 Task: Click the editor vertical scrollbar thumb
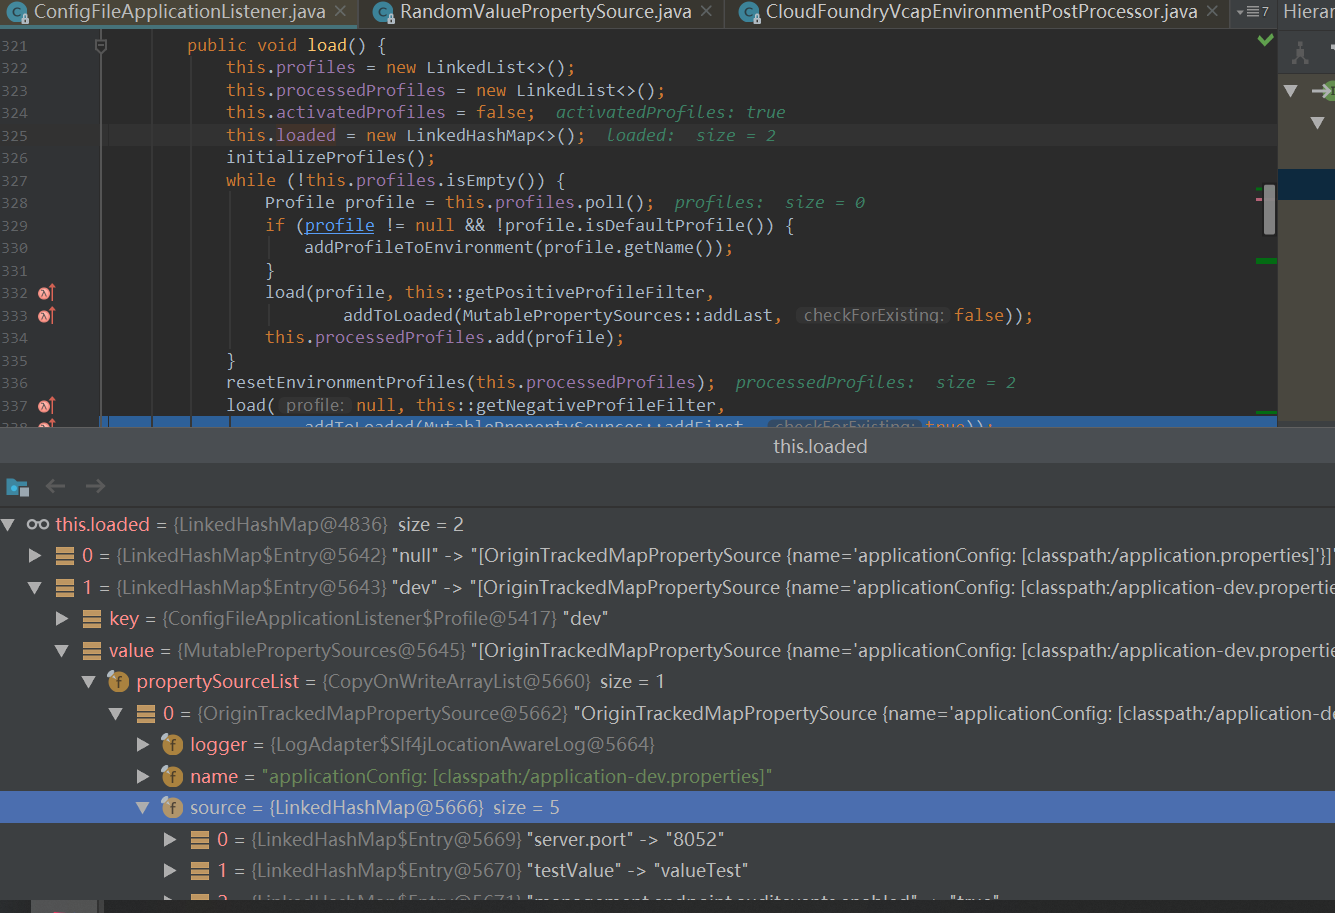1269,209
